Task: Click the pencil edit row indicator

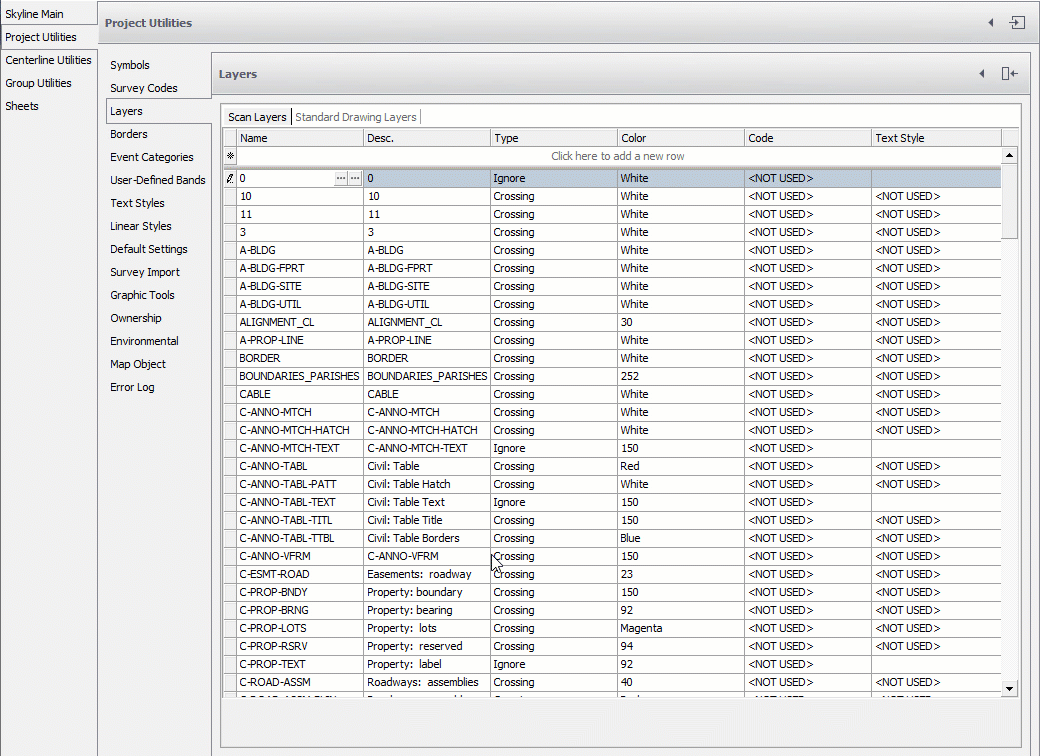Action: [x=230, y=178]
